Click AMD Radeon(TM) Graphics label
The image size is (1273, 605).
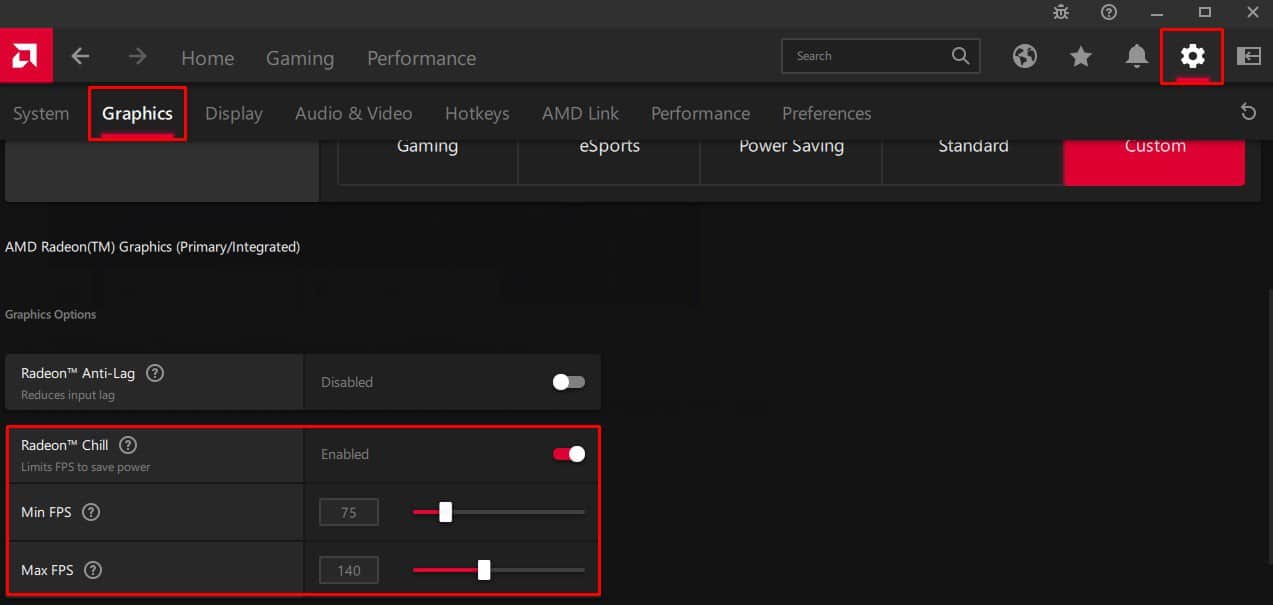click(152, 246)
